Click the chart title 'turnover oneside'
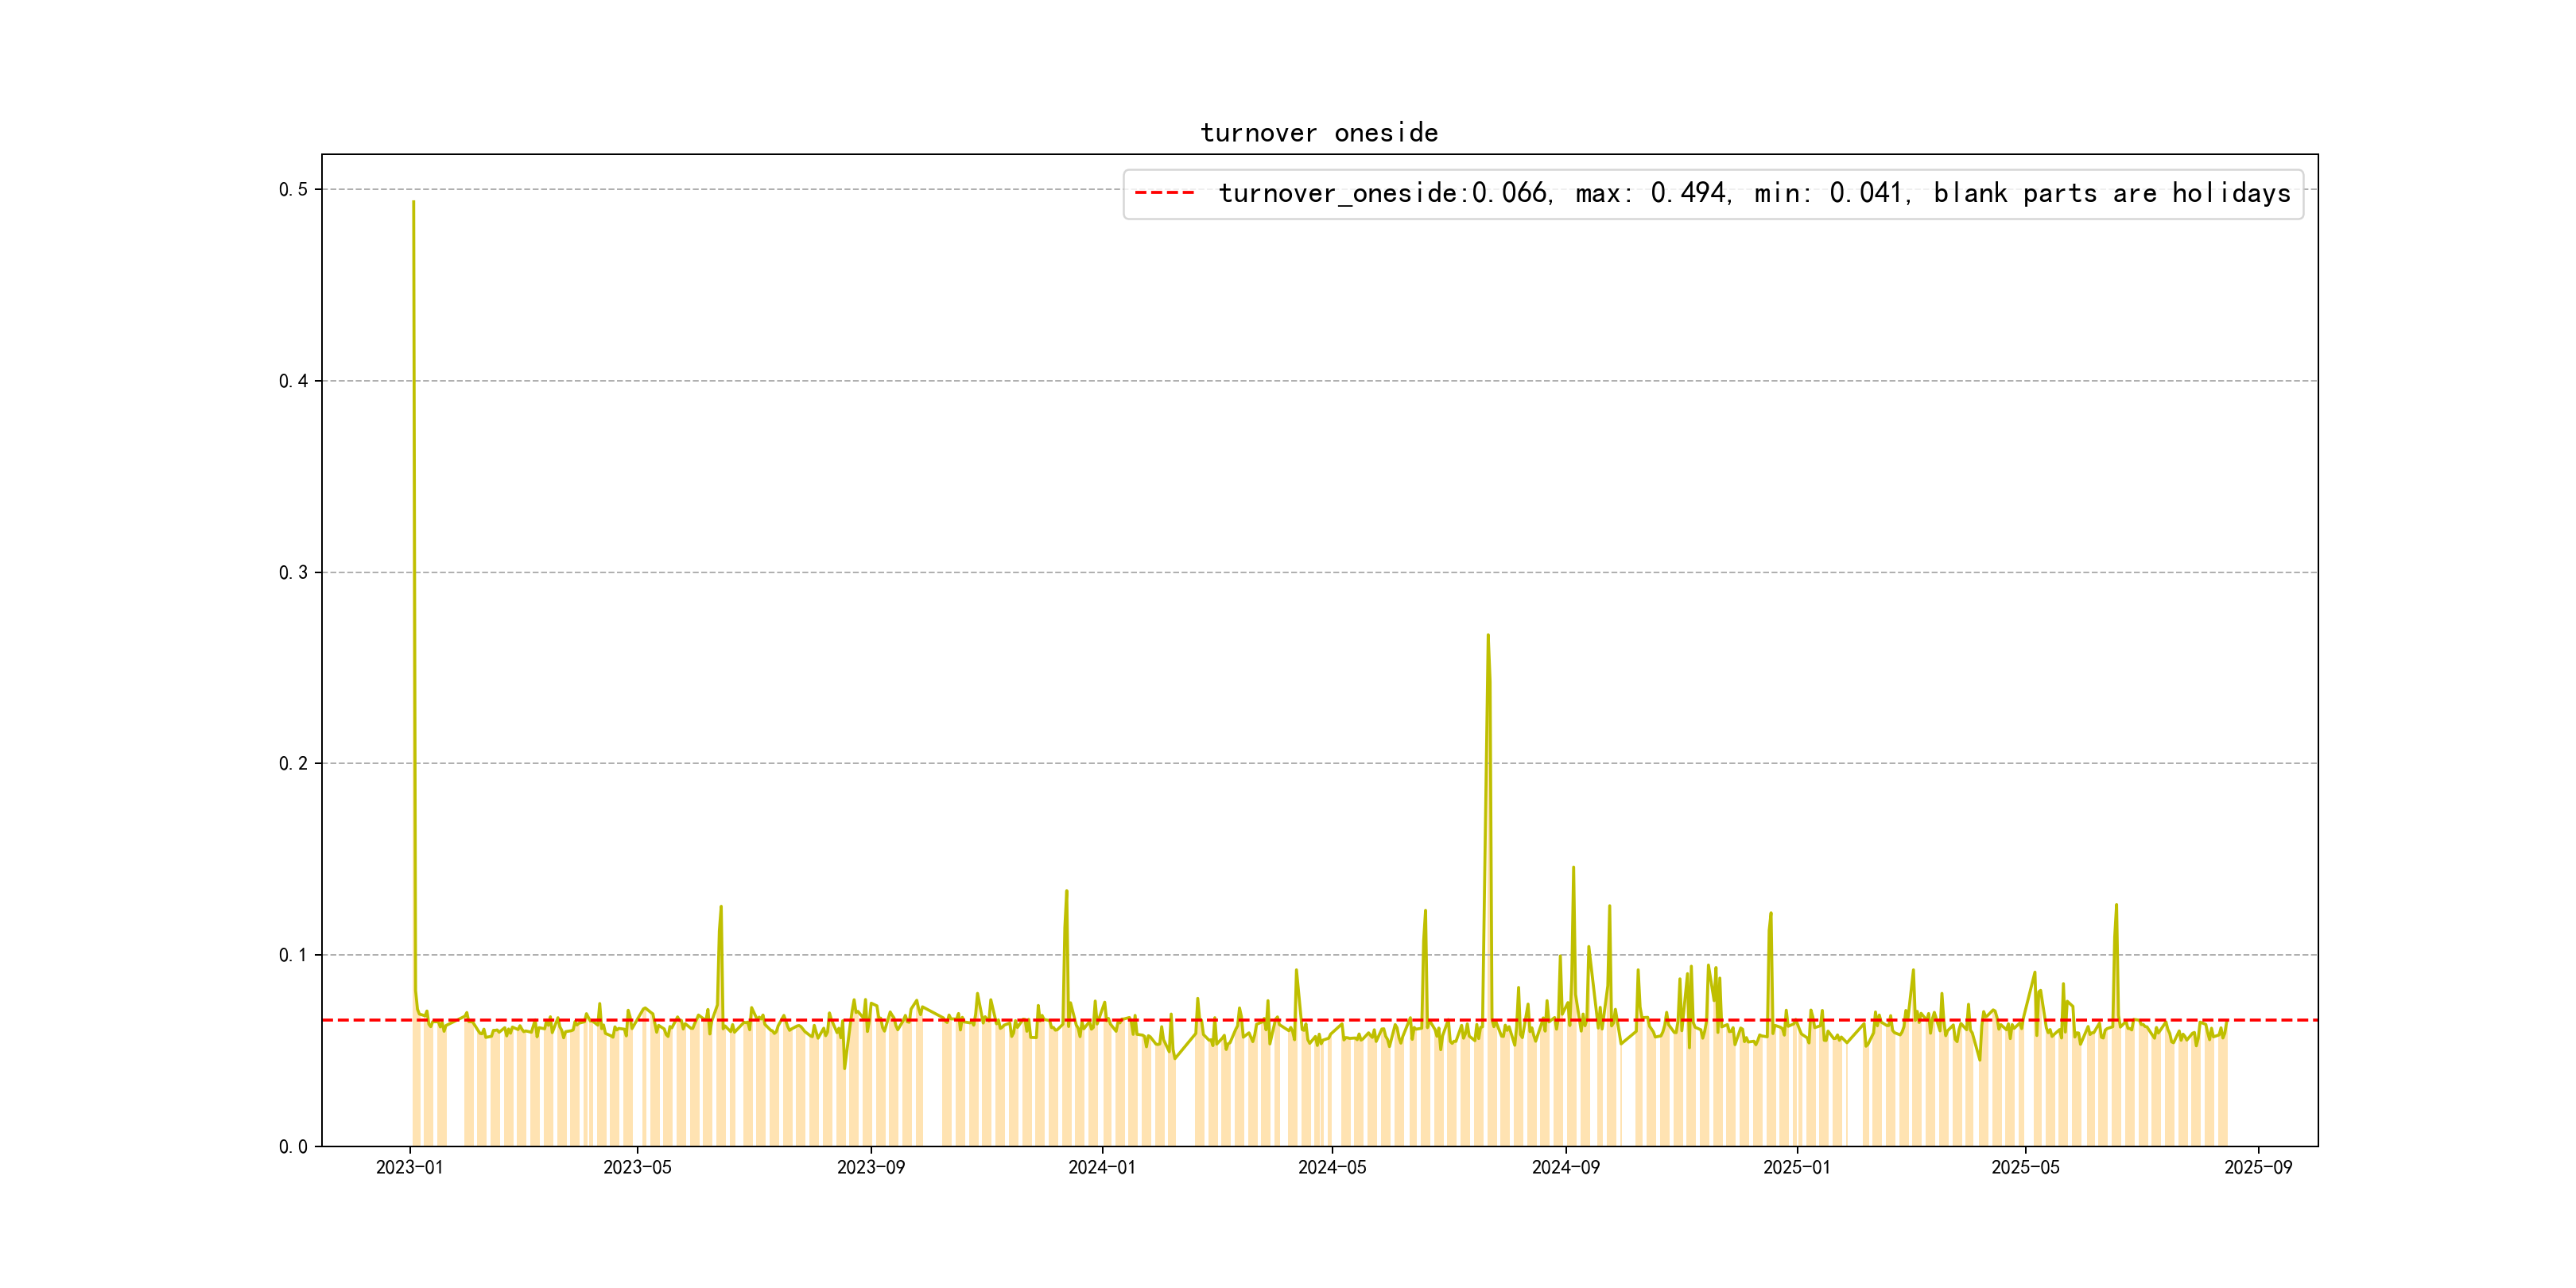 click(1319, 133)
